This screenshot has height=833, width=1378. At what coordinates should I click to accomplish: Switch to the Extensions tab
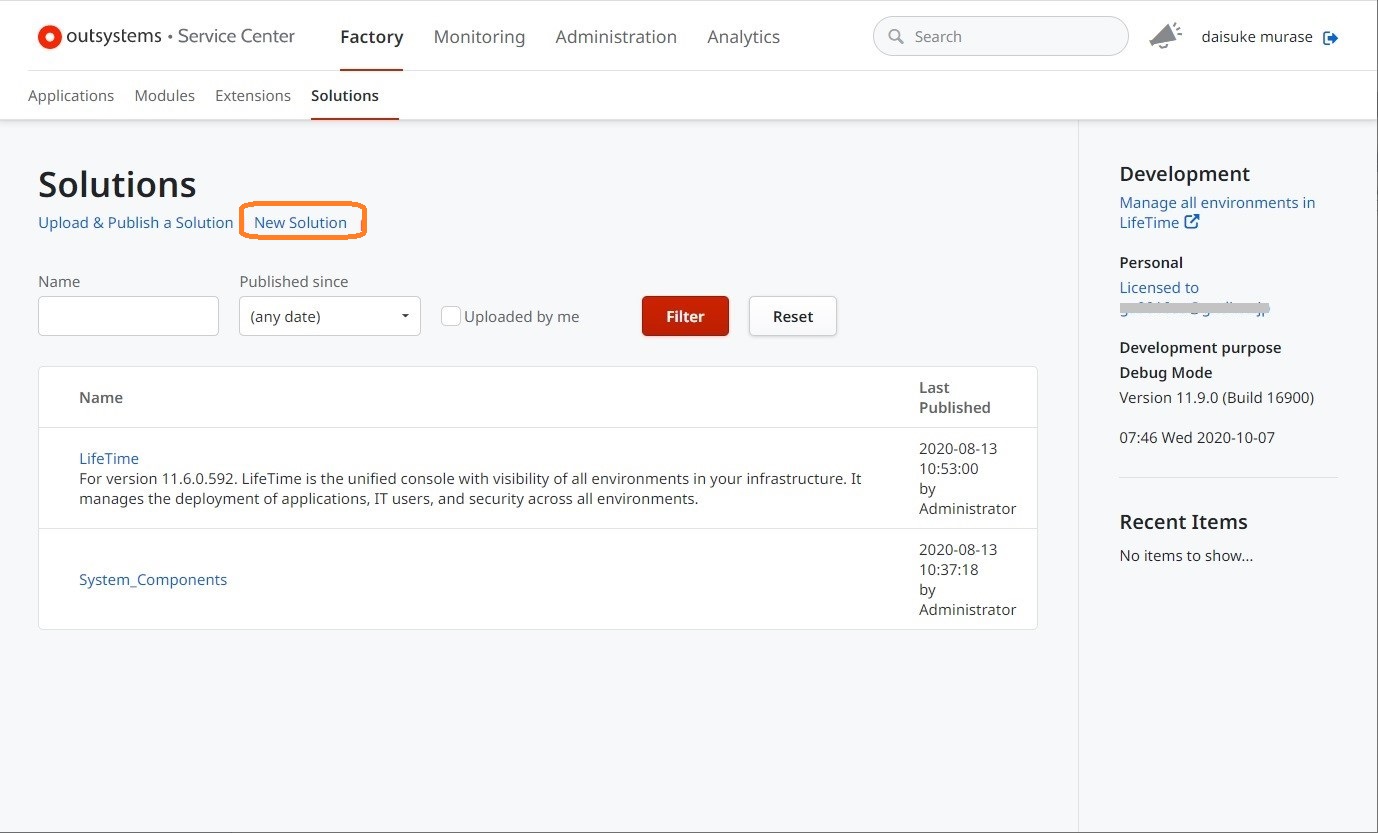[x=253, y=96]
